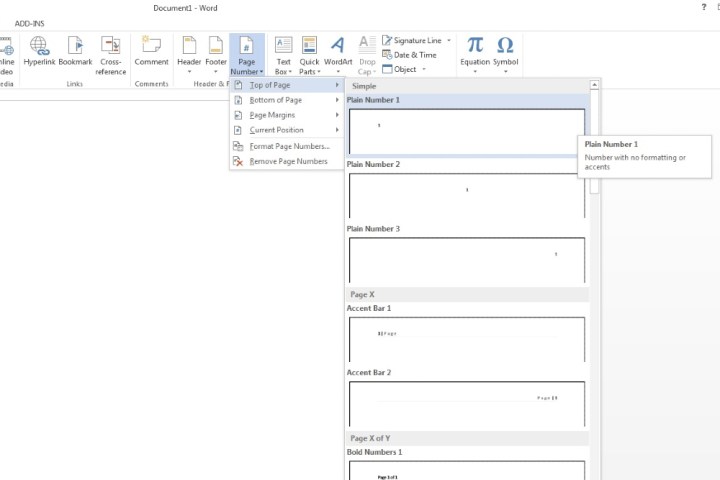Image resolution: width=720 pixels, height=480 pixels.
Task: Click the Format Page Numbers icon
Action: point(238,146)
